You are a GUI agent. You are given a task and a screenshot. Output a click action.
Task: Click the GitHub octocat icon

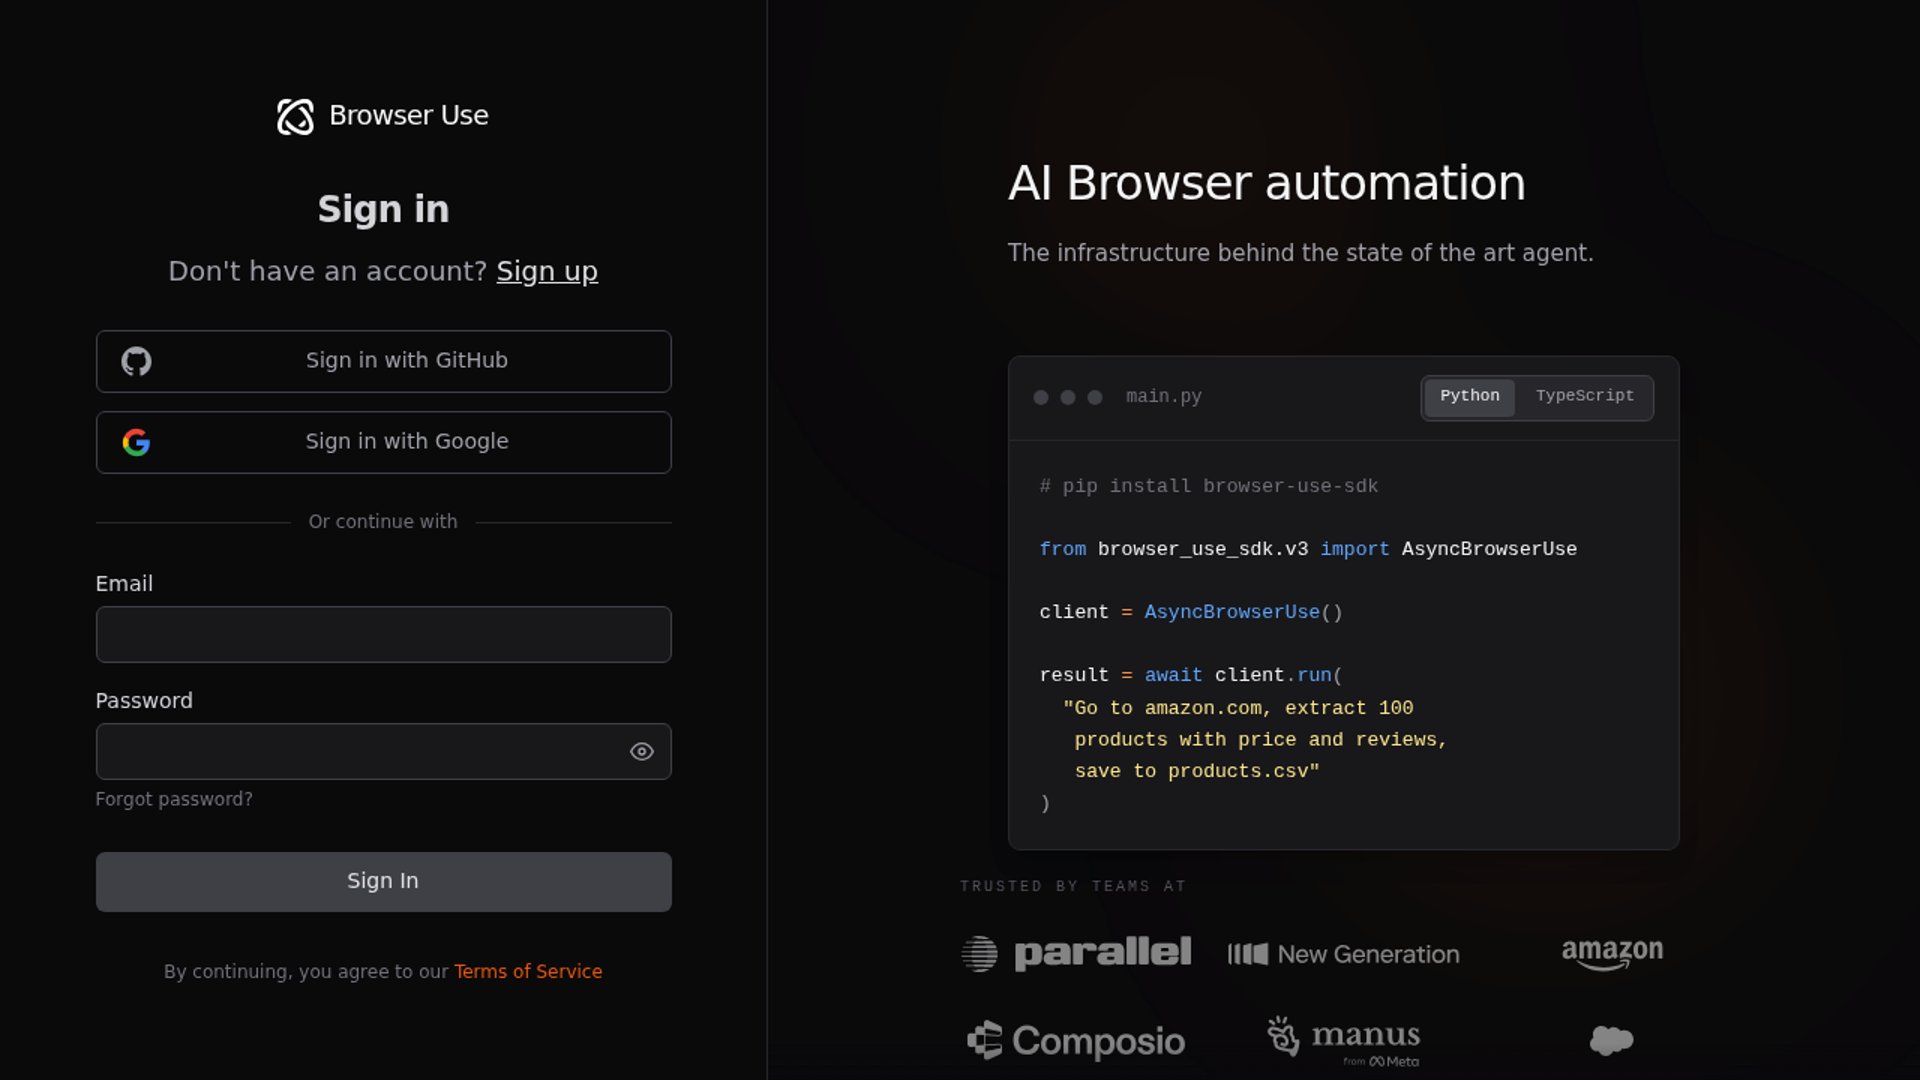tap(136, 361)
